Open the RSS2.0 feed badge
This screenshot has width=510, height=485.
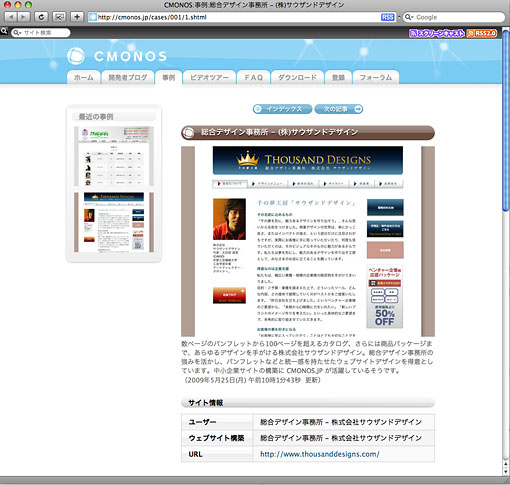[482, 33]
